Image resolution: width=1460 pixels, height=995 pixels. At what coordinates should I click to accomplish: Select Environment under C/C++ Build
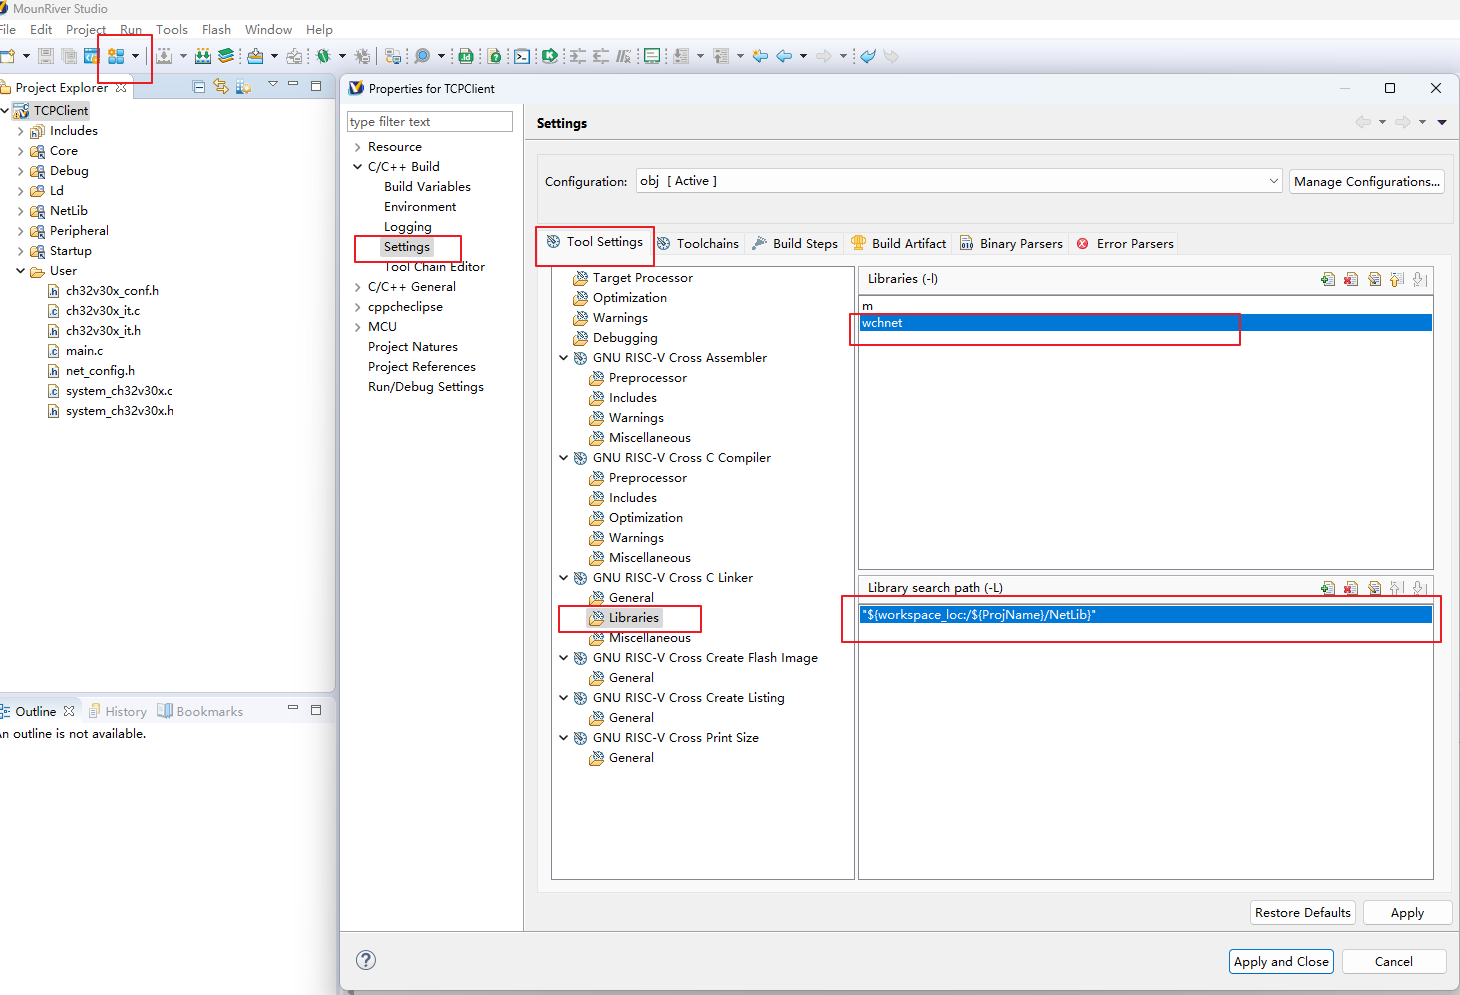[x=420, y=207]
